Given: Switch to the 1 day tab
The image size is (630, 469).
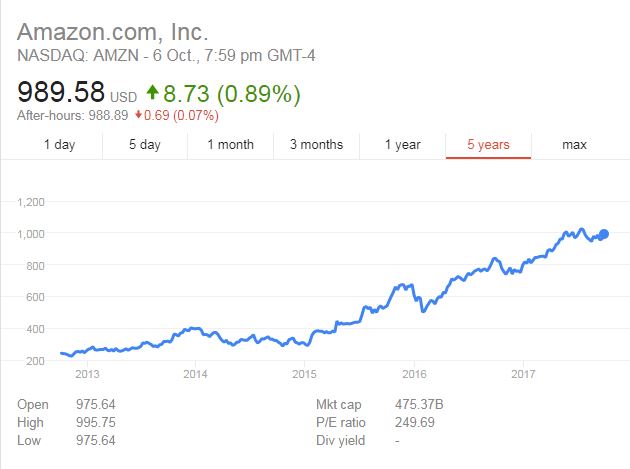Looking at the screenshot, I should click(x=59, y=145).
